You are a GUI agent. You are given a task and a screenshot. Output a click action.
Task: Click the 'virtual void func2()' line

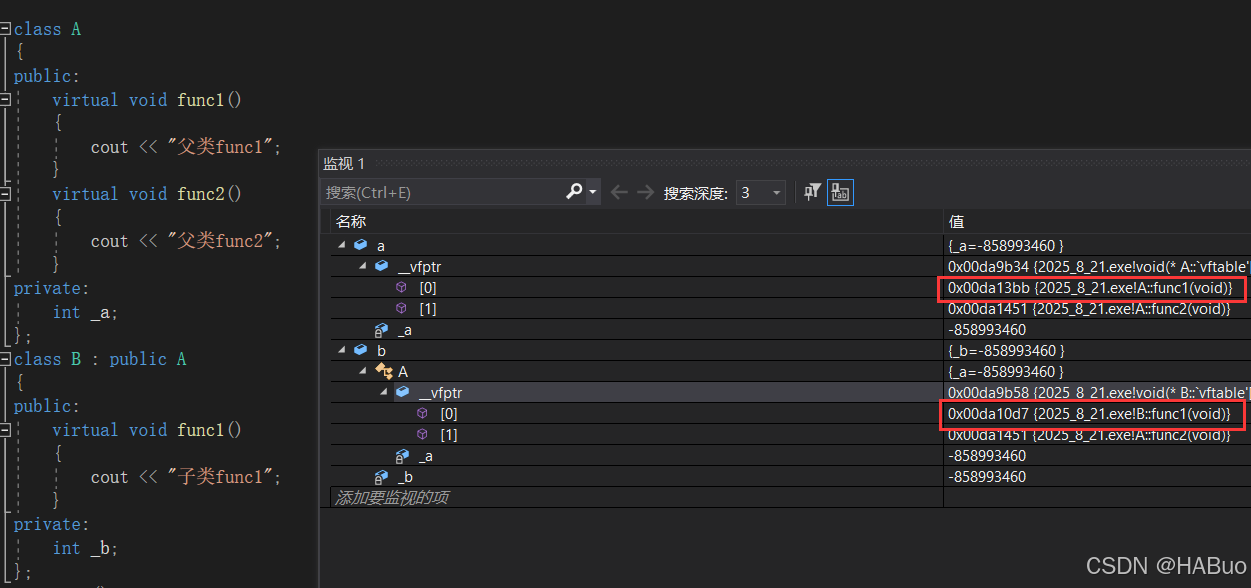147,194
